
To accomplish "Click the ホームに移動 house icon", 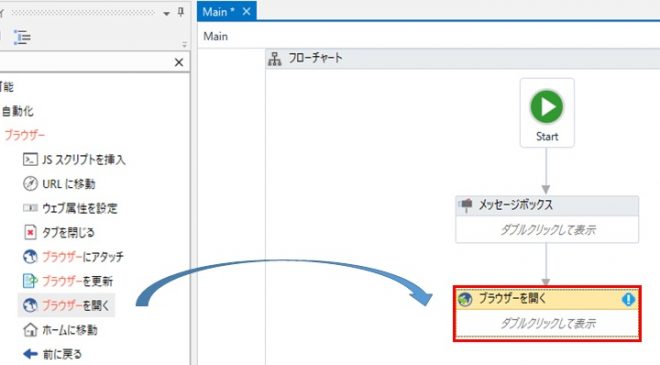I will (30, 330).
